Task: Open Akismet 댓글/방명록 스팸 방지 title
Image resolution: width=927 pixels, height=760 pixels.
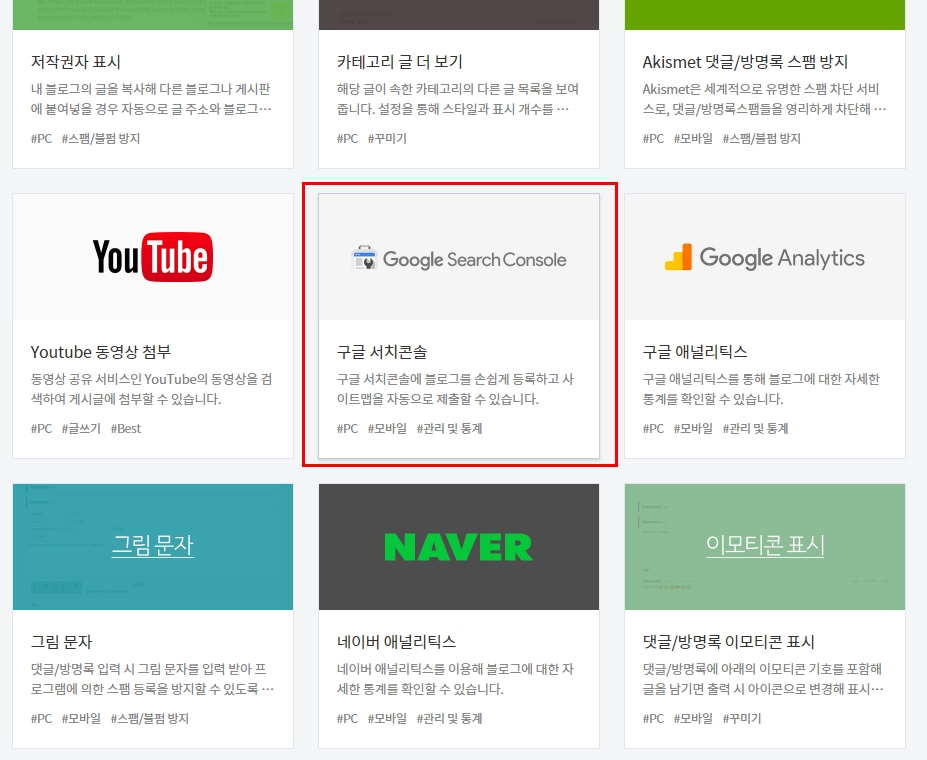Action: point(745,62)
